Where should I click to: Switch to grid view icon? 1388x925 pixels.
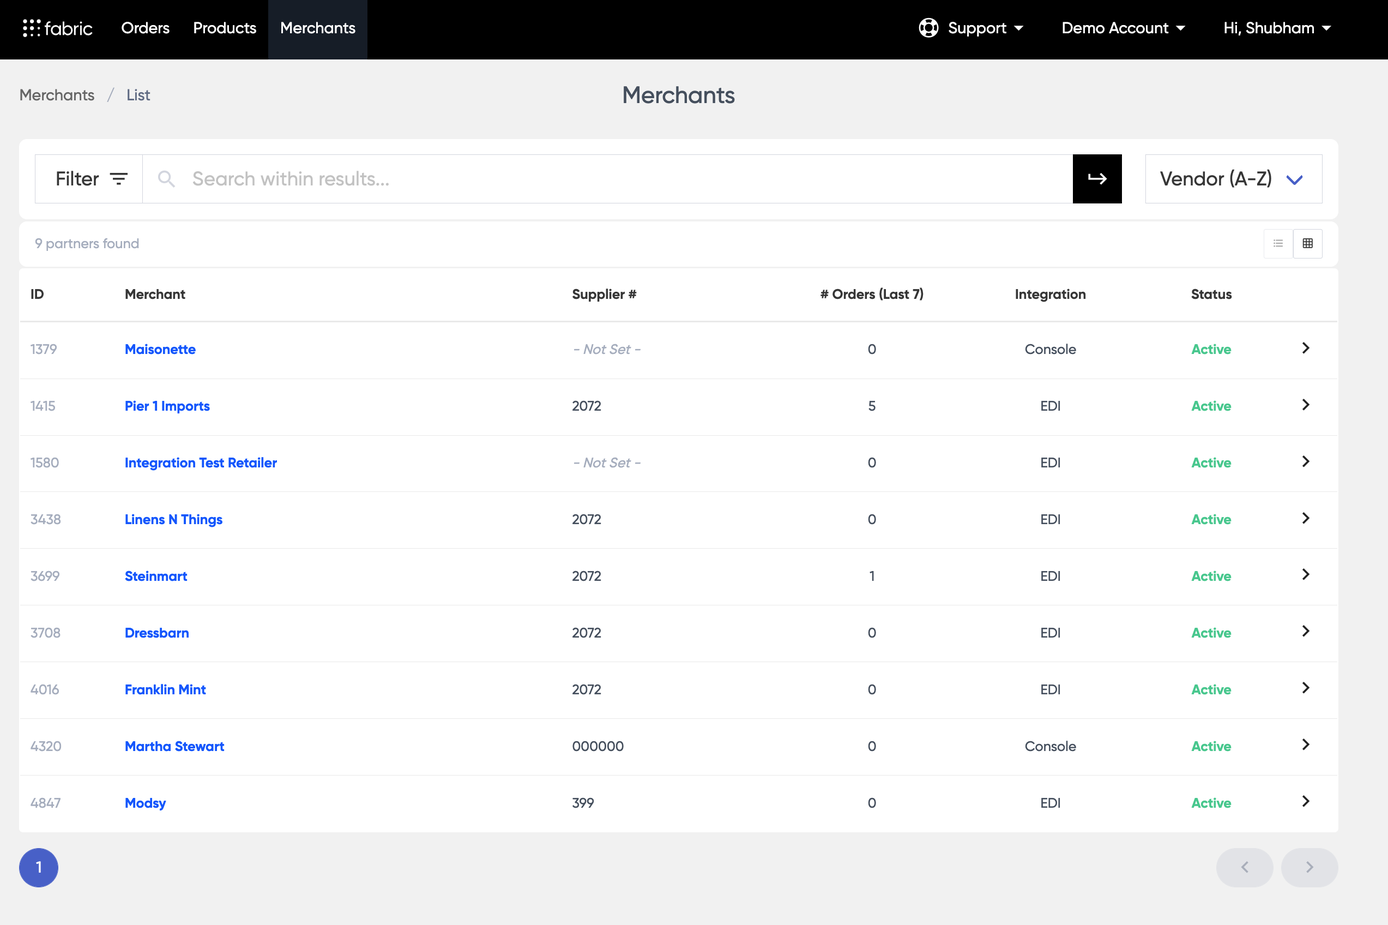pyautogui.click(x=1308, y=243)
